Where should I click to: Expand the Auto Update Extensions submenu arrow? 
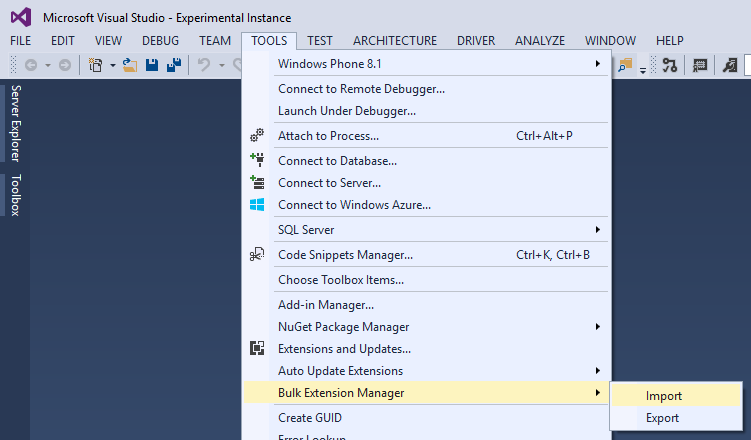[x=597, y=371]
